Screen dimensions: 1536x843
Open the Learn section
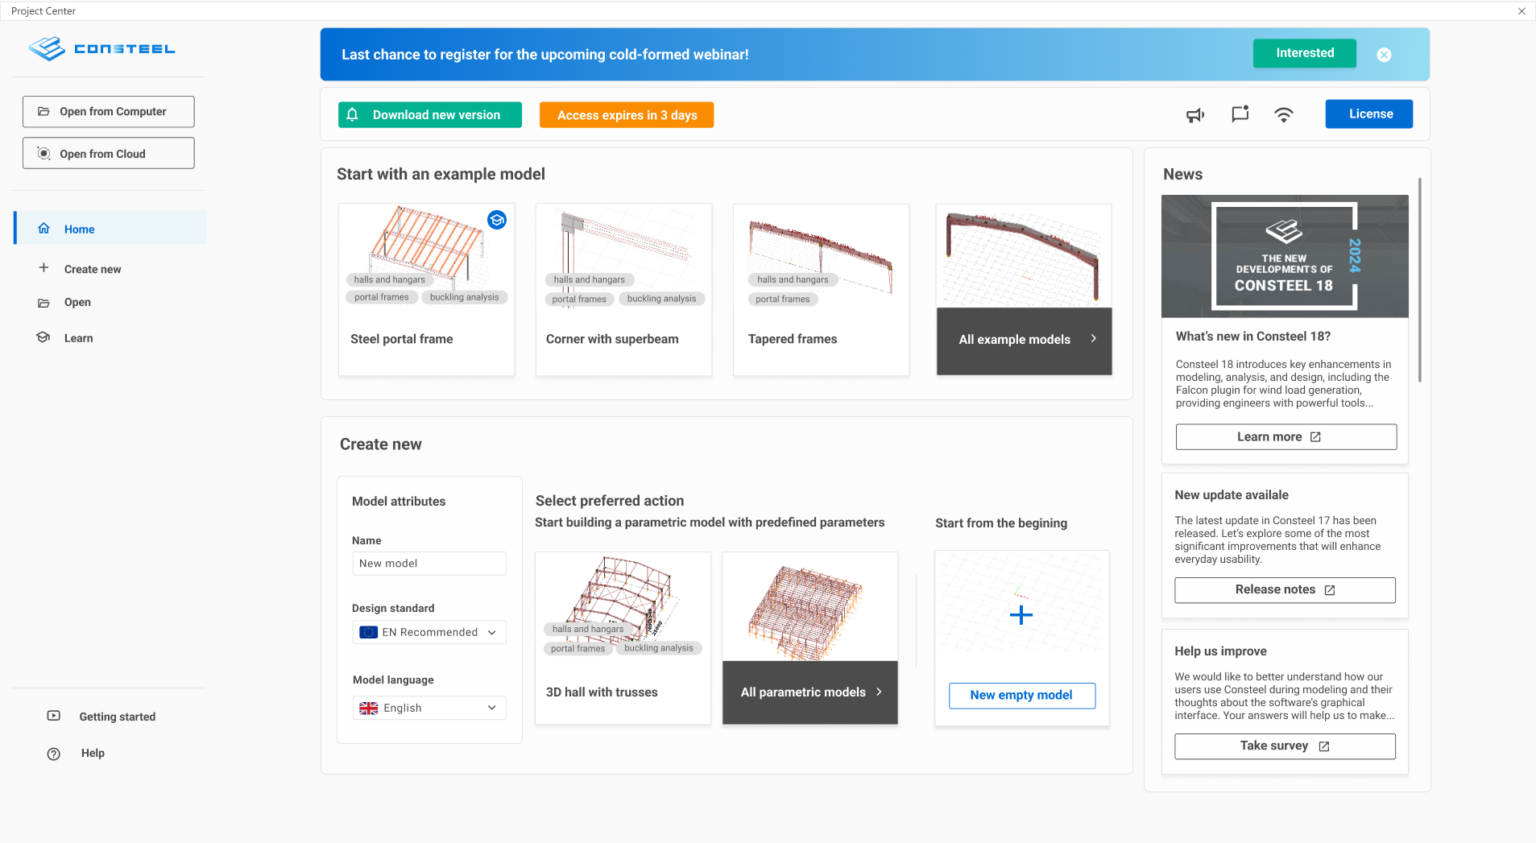(78, 338)
